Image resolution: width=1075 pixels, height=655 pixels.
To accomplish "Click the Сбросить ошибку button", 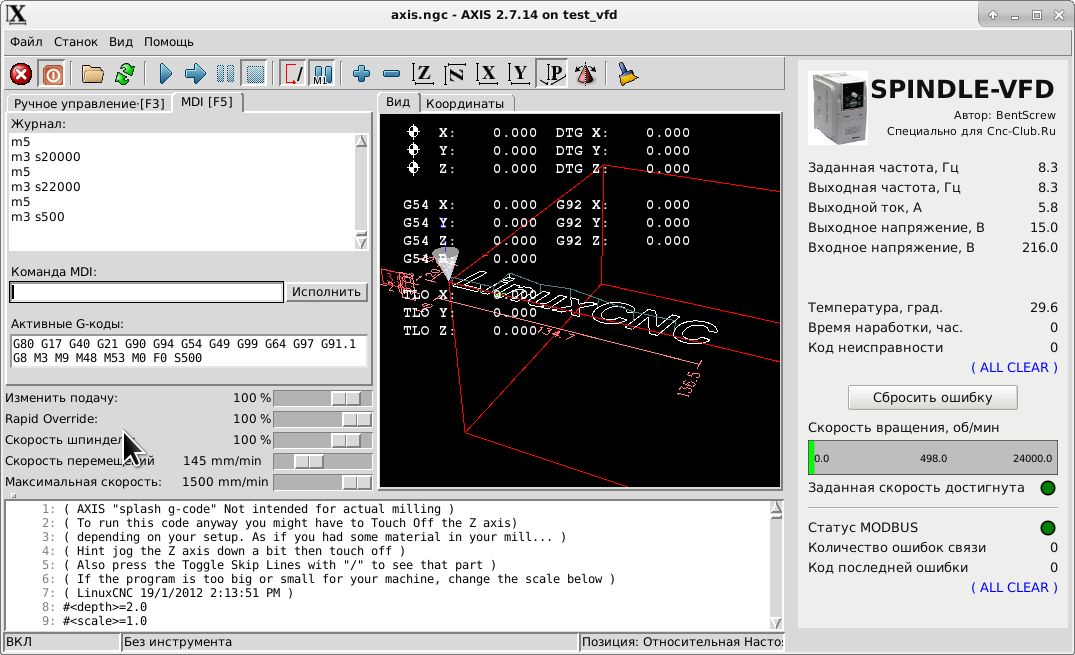I will click(x=932, y=397).
